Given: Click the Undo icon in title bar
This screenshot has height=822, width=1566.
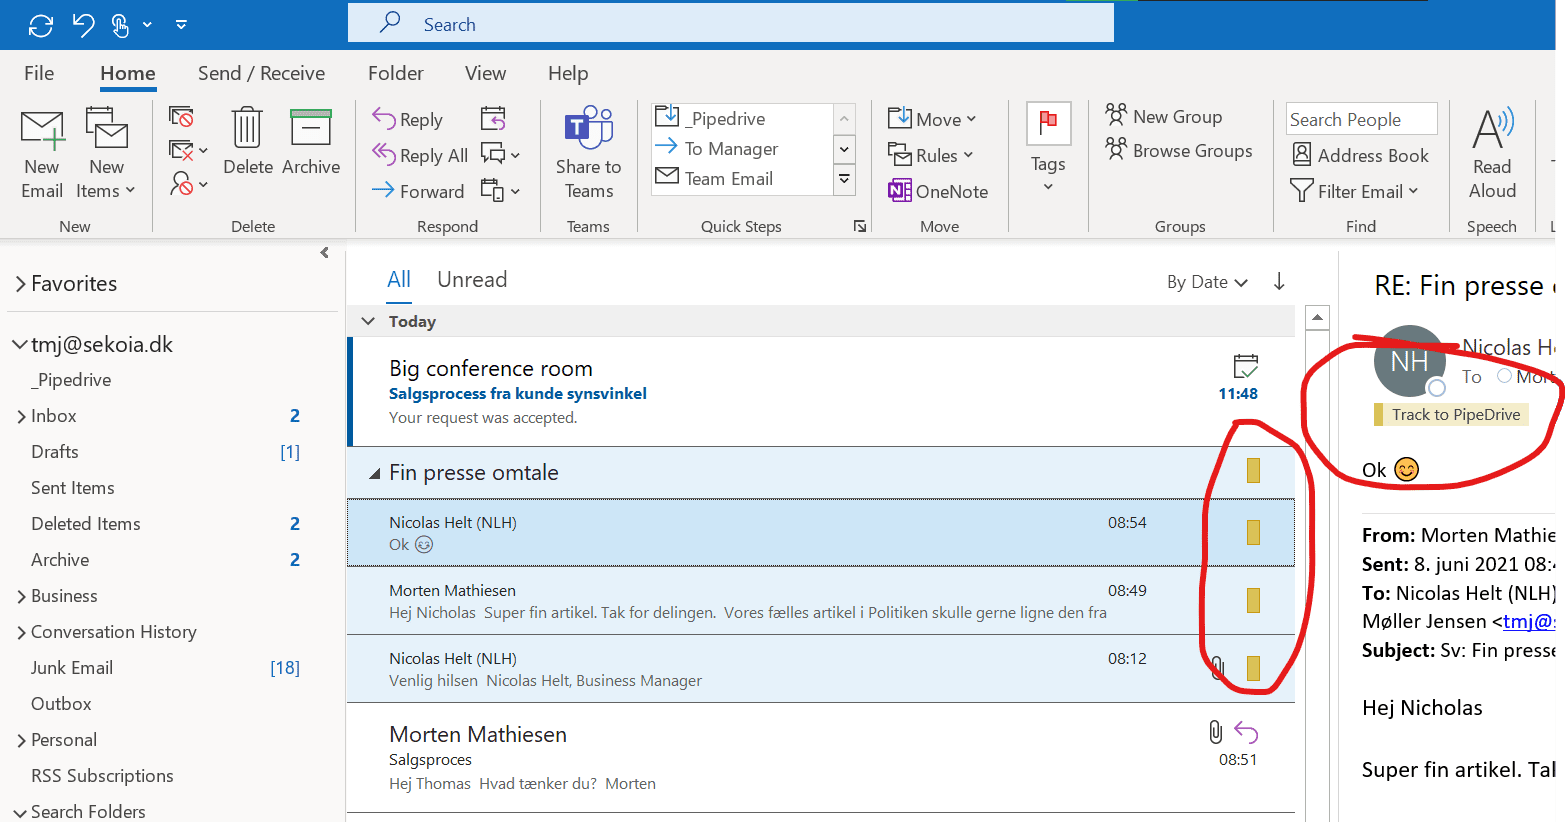Looking at the screenshot, I should coord(83,25).
